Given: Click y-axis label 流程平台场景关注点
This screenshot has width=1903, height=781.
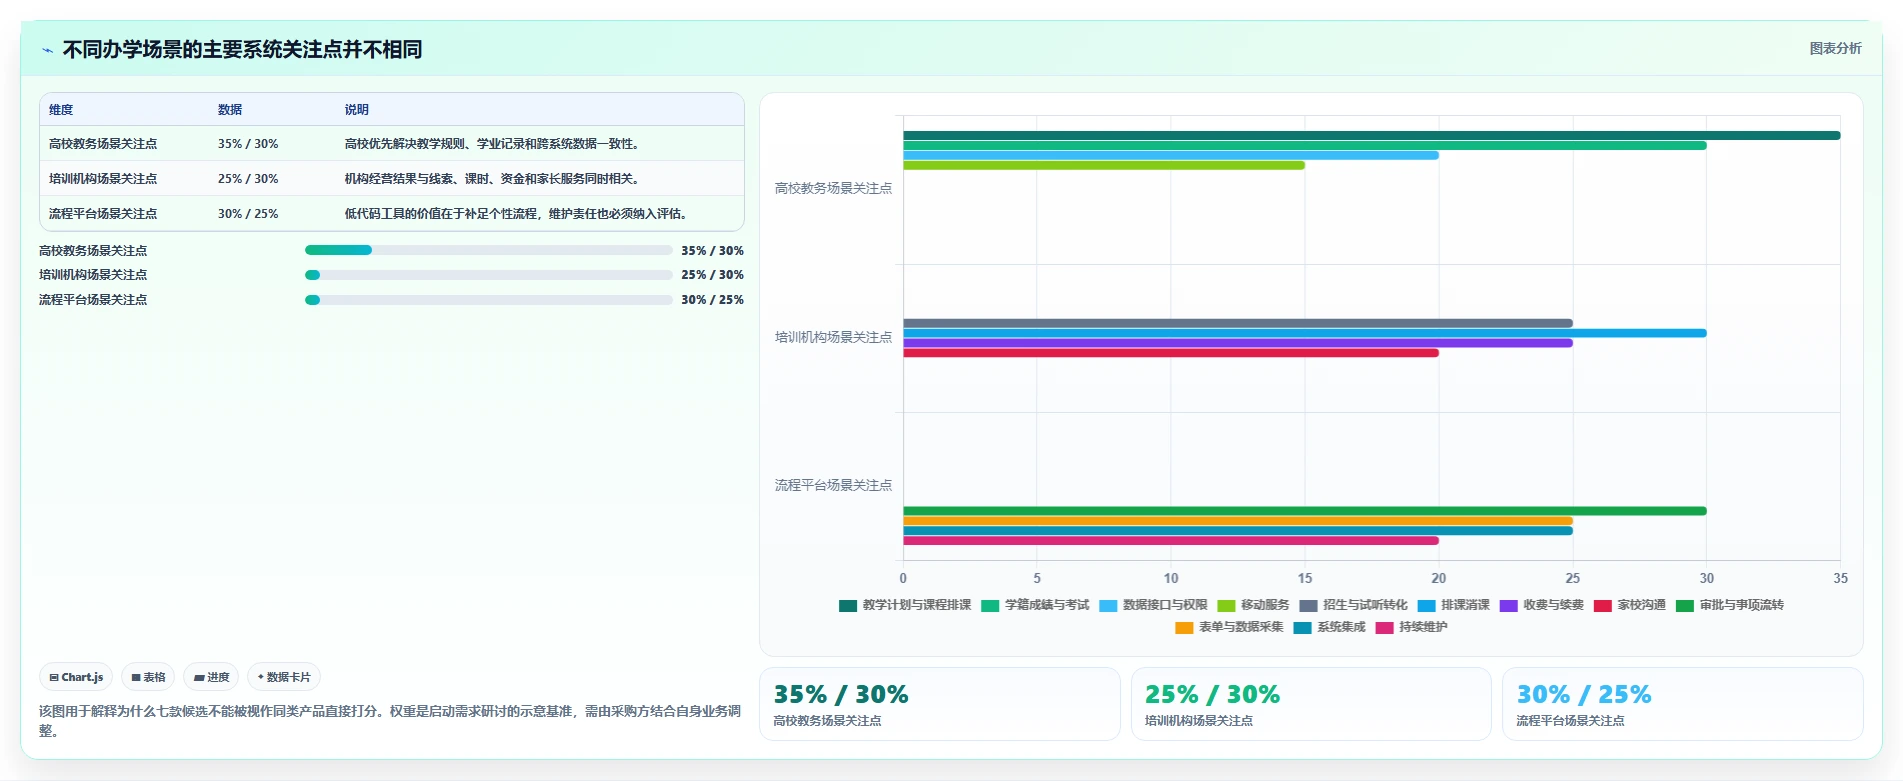Looking at the screenshot, I should (833, 485).
